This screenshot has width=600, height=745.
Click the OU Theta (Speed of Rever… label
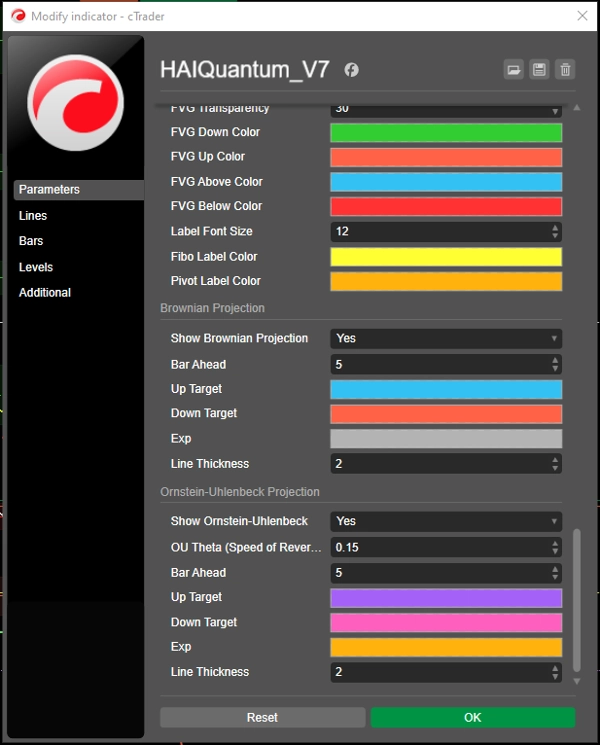tap(246, 547)
